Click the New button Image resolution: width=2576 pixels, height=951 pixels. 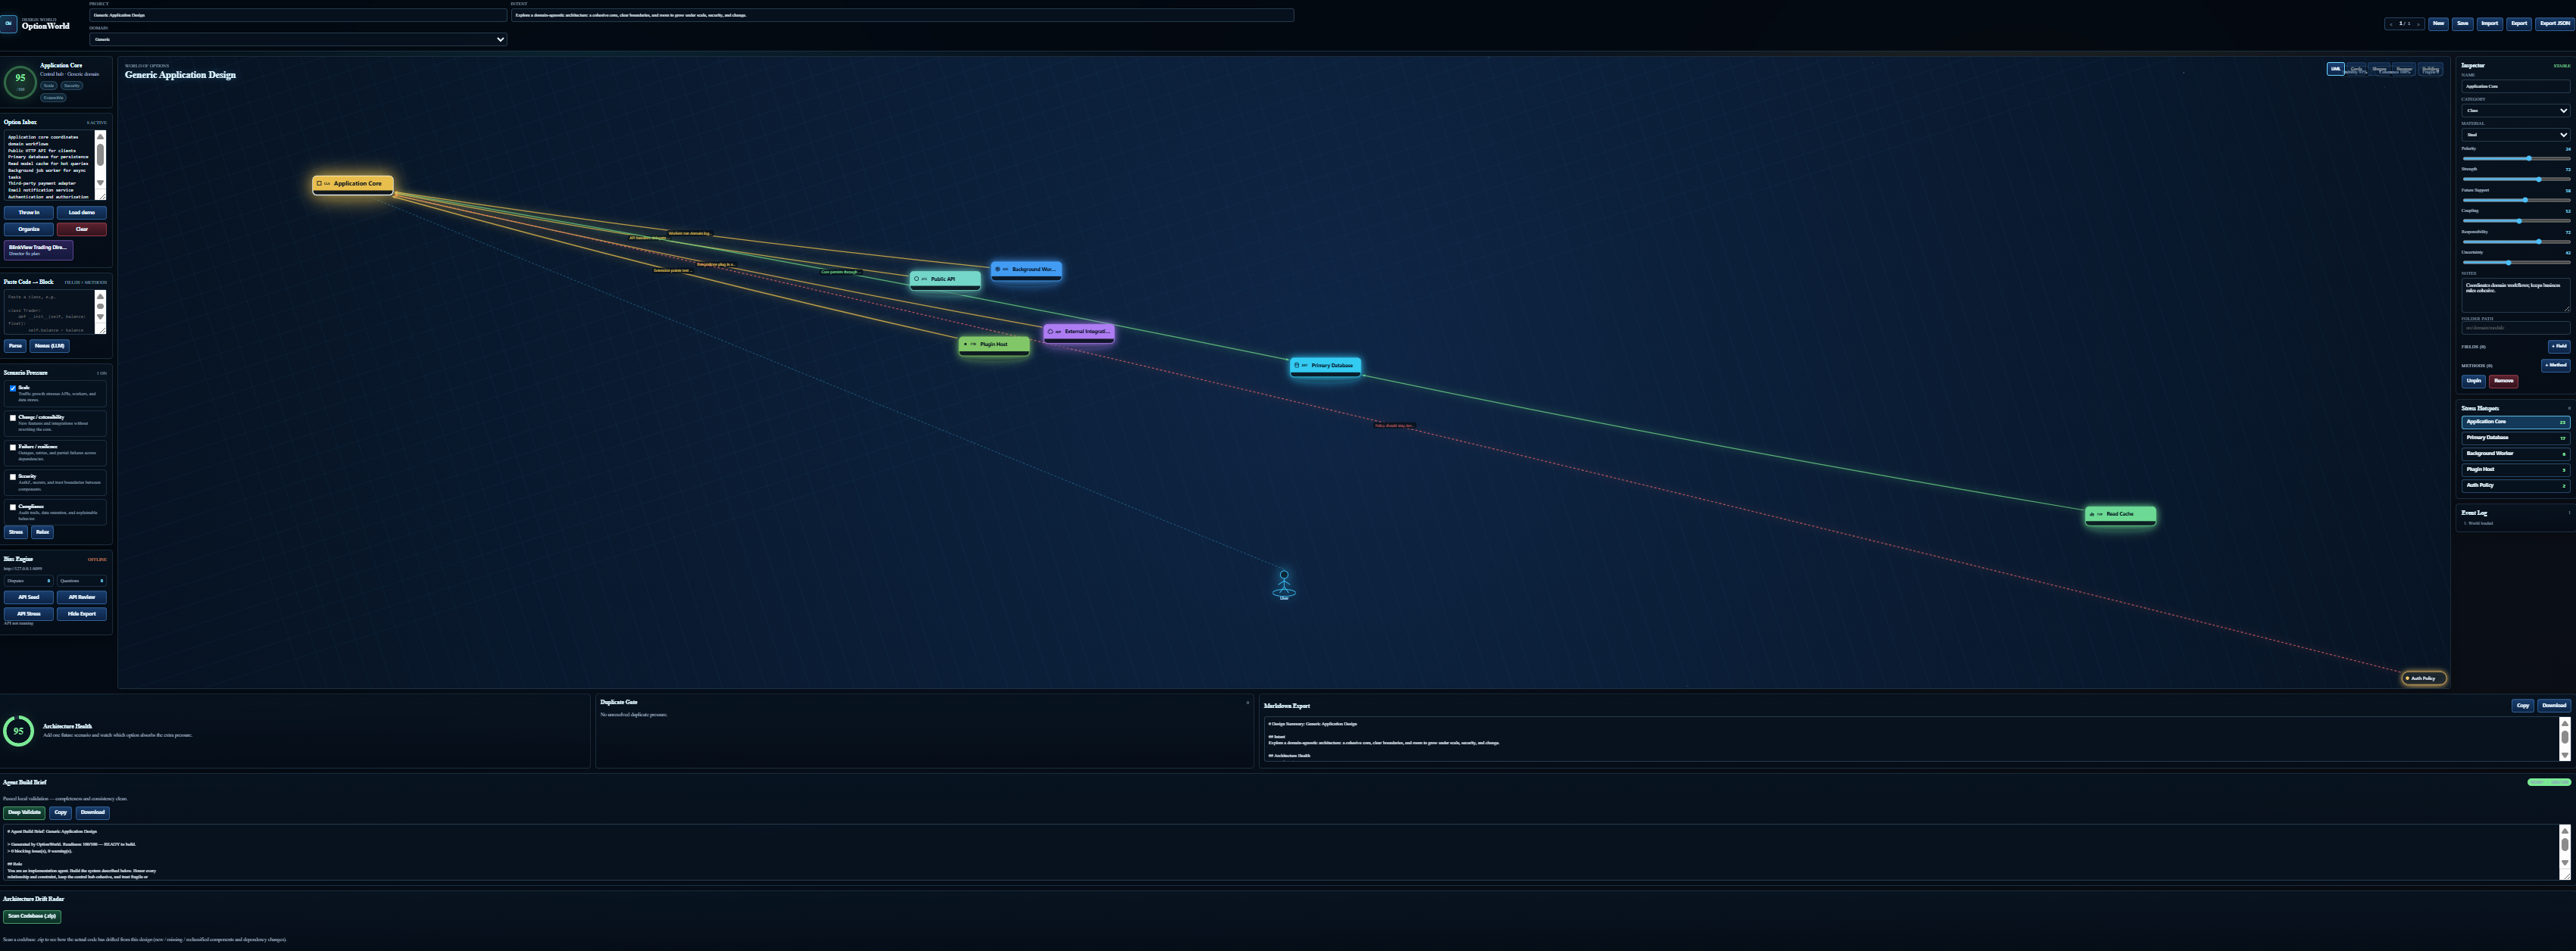click(x=2438, y=24)
